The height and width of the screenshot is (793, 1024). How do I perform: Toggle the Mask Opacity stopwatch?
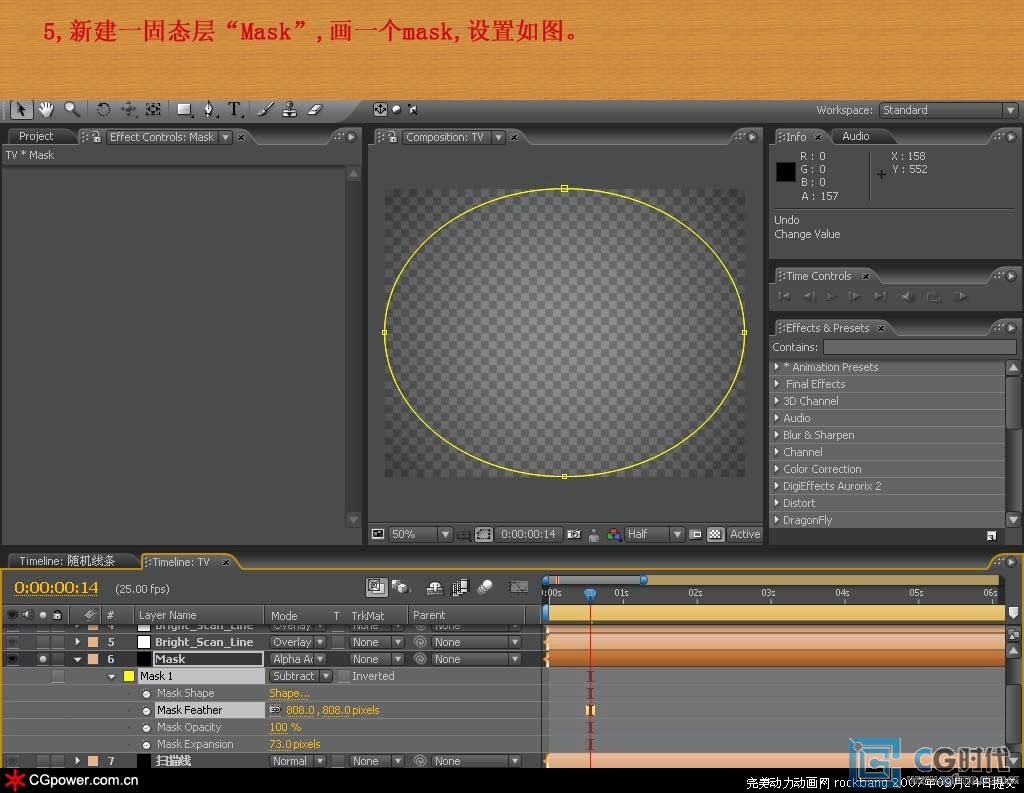pyautogui.click(x=146, y=728)
